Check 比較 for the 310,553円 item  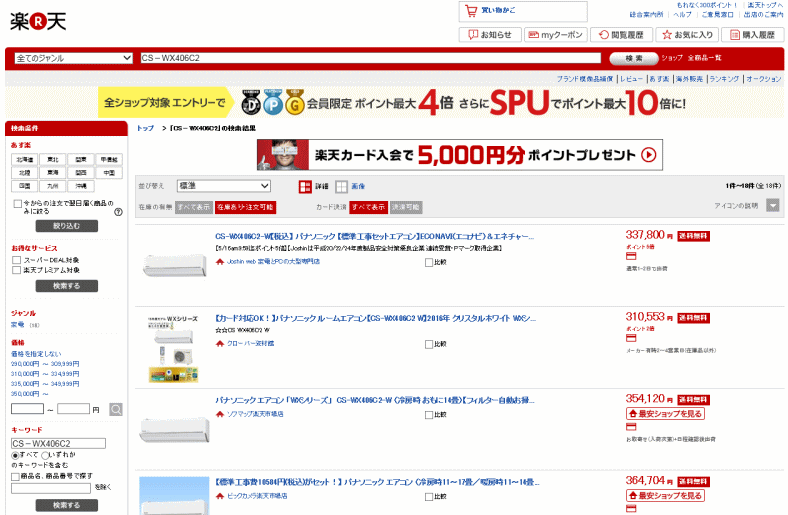click(429, 344)
